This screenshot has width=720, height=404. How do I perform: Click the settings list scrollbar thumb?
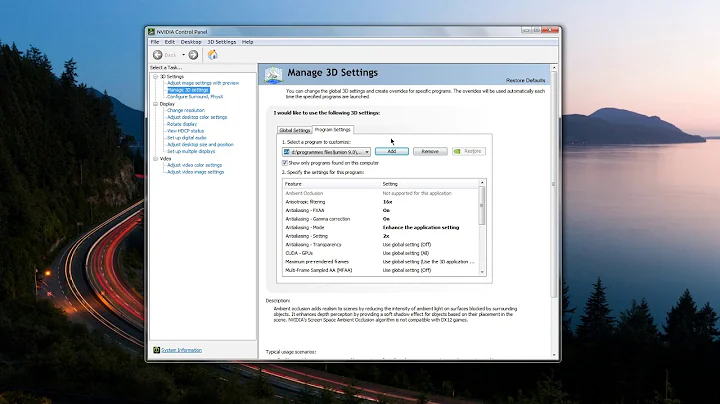[x=482, y=206]
